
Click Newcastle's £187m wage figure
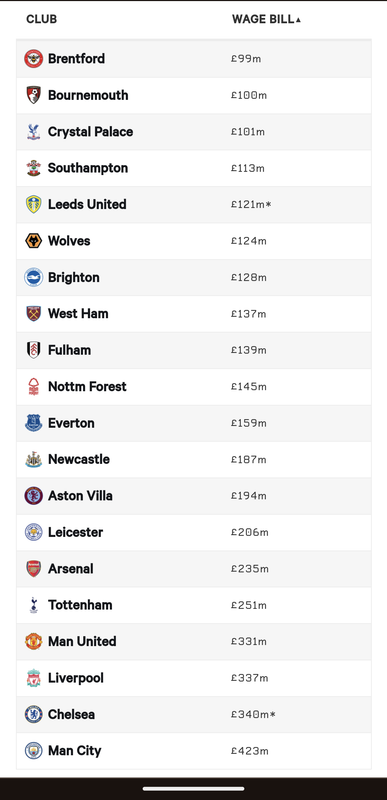coord(249,459)
